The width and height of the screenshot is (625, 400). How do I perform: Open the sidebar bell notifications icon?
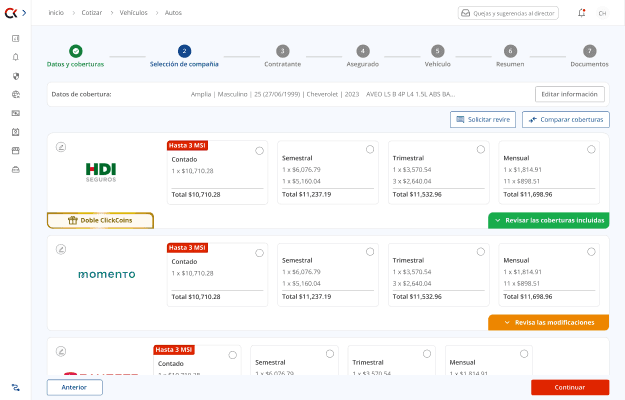point(16,57)
